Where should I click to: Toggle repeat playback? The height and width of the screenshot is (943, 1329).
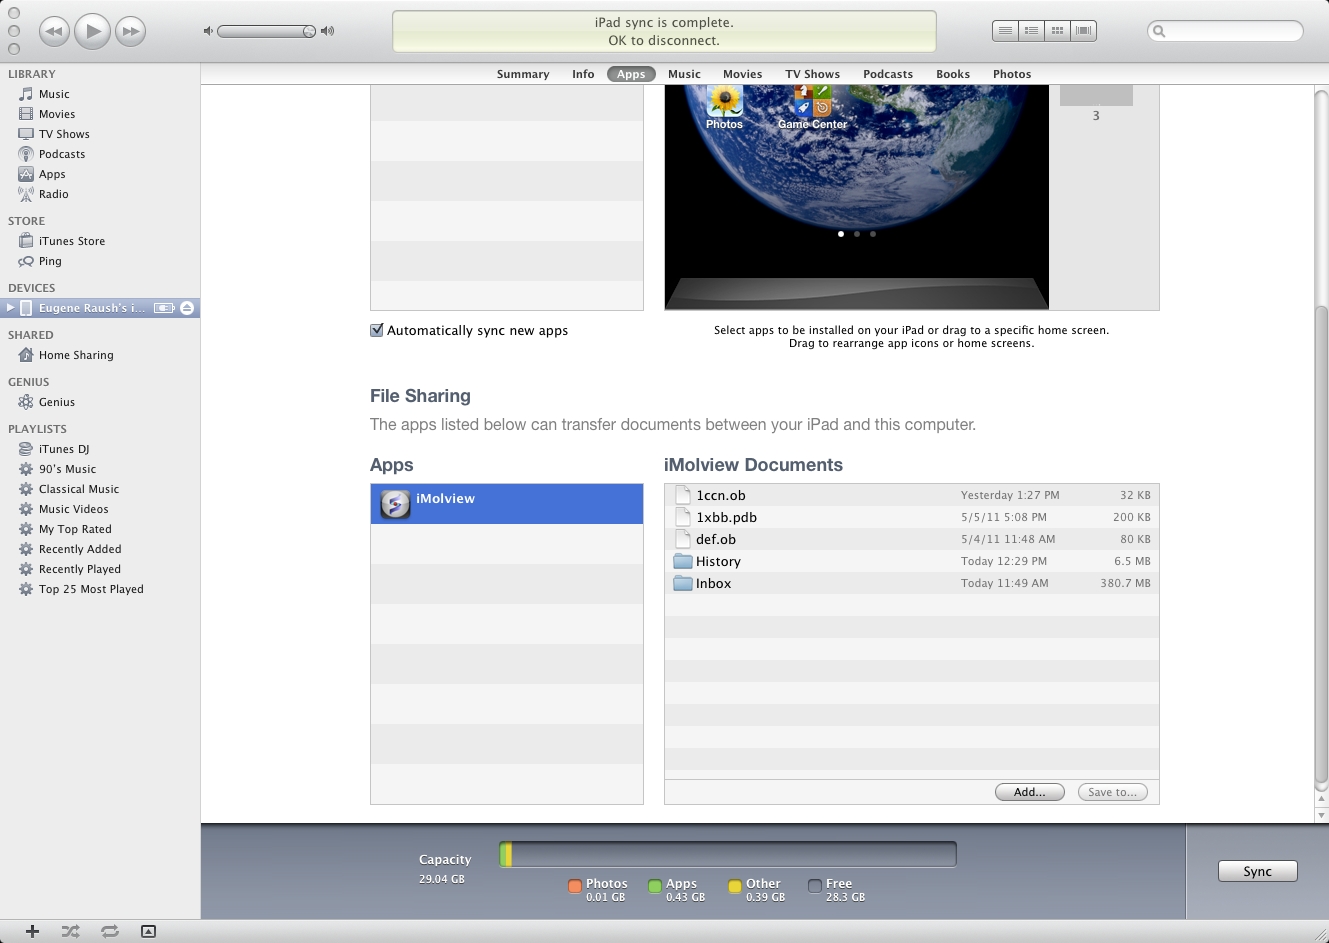pos(109,931)
